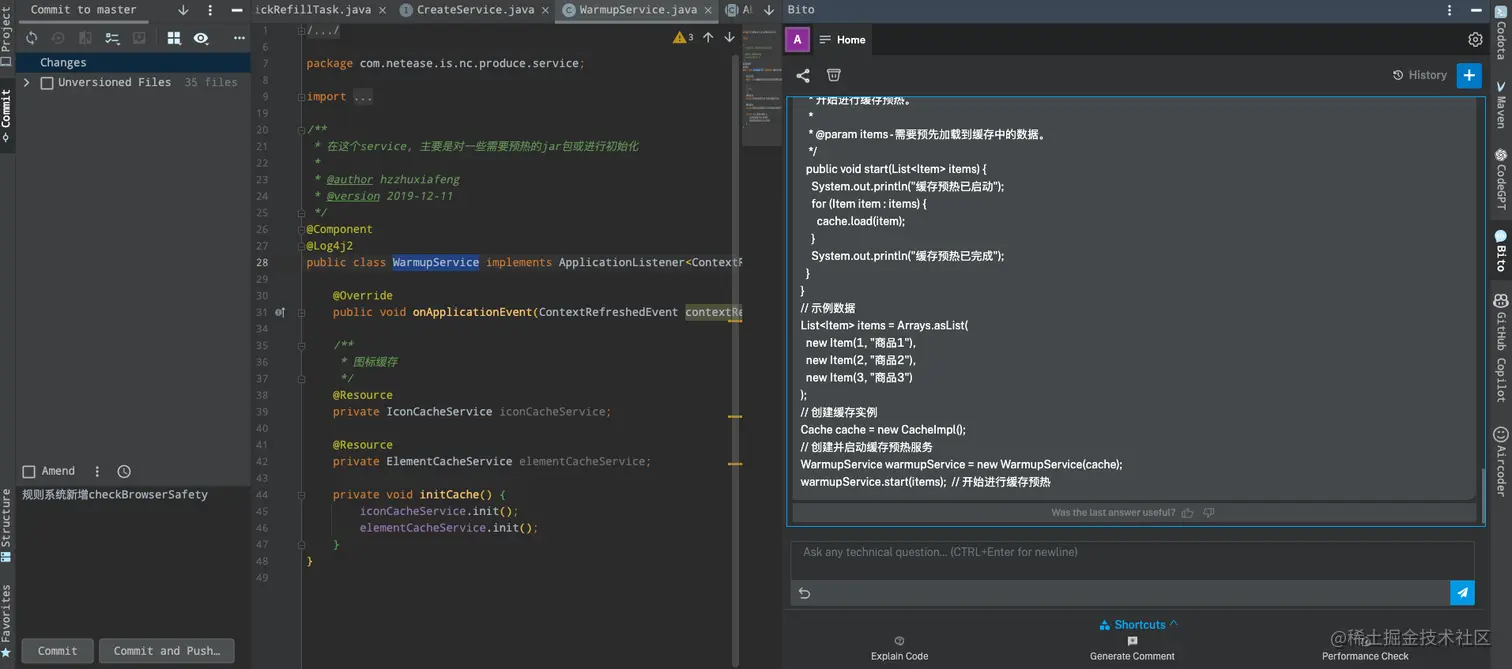This screenshot has width=1512, height=669.
Task: Click the Refresh changes icon in Commit panel
Action: point(32,38)
